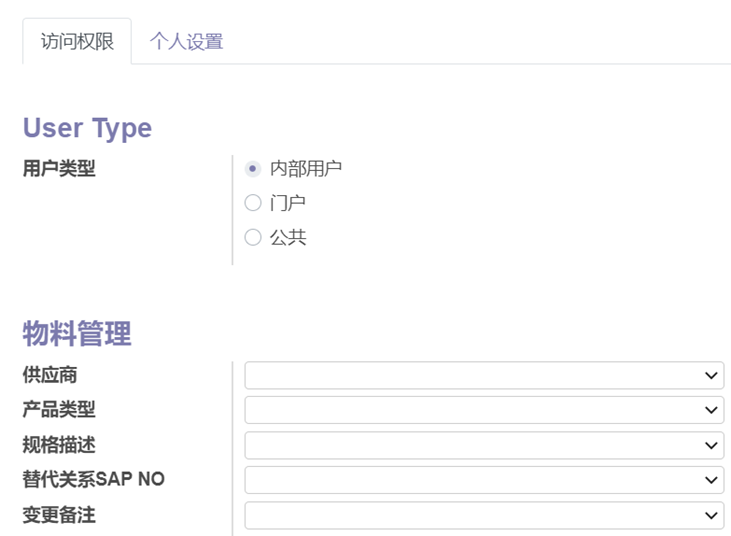
Task: Click the 变更备注 field label
Action: (x=59, y=515)
